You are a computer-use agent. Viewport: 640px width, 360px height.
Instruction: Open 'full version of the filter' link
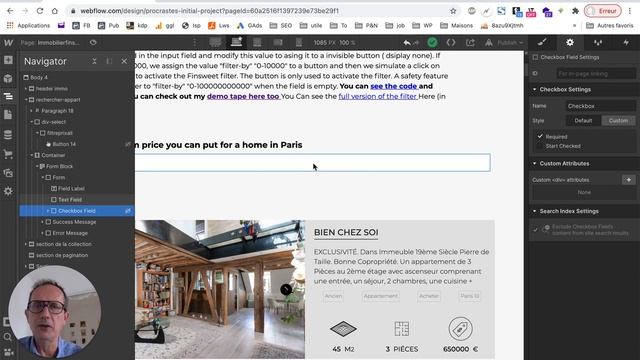click(x=378, y=96)
